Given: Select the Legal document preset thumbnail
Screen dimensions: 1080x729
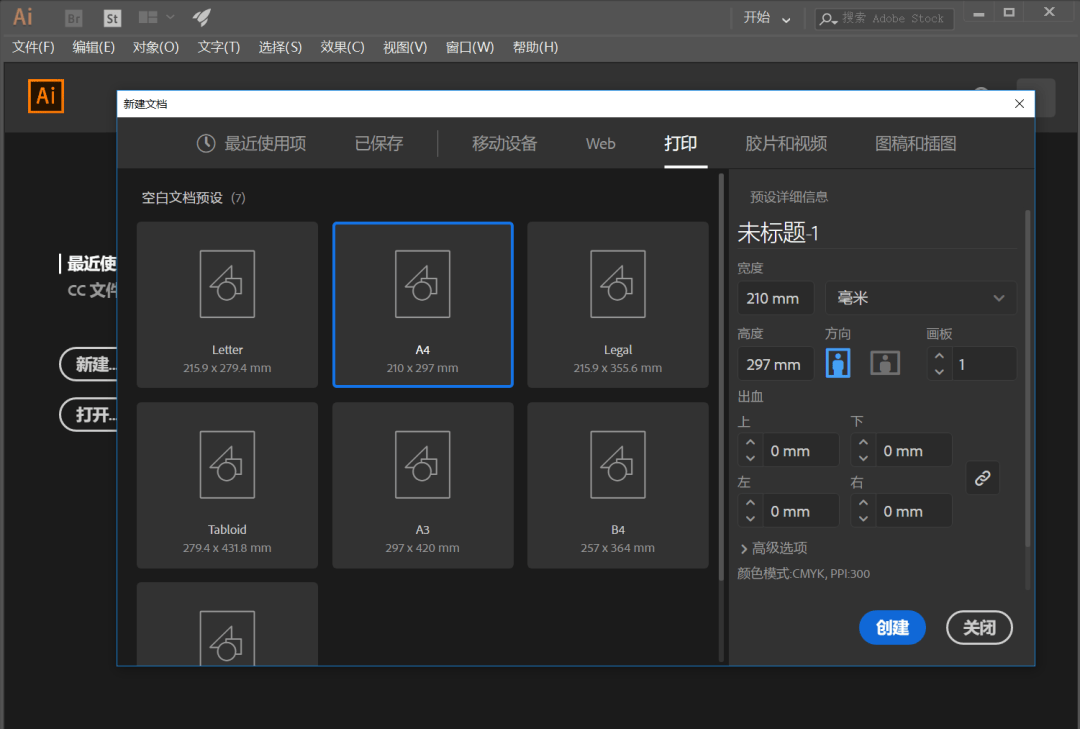Looking at the screenshot, I should click(x=617, y=304).
